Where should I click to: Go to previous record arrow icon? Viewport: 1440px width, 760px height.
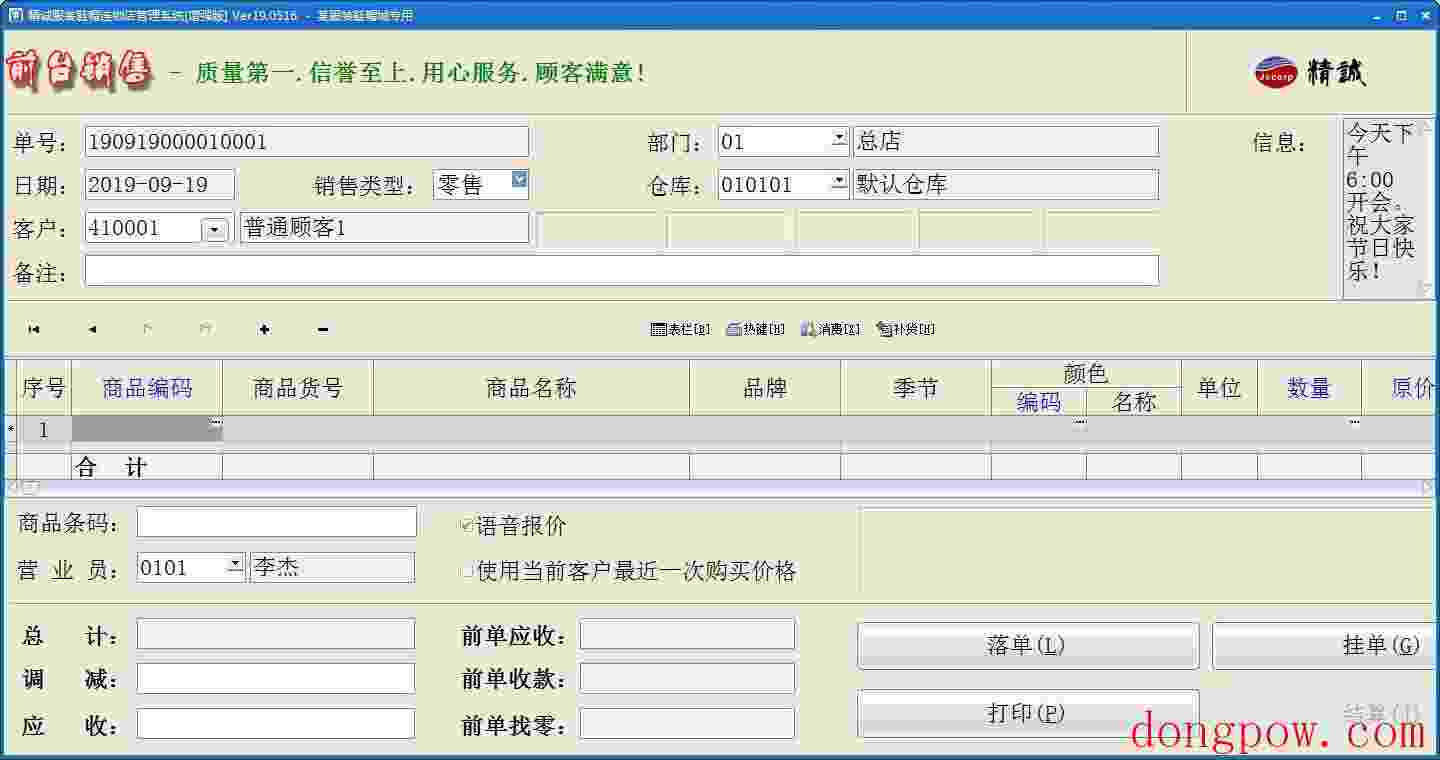[x=92, y=329]
